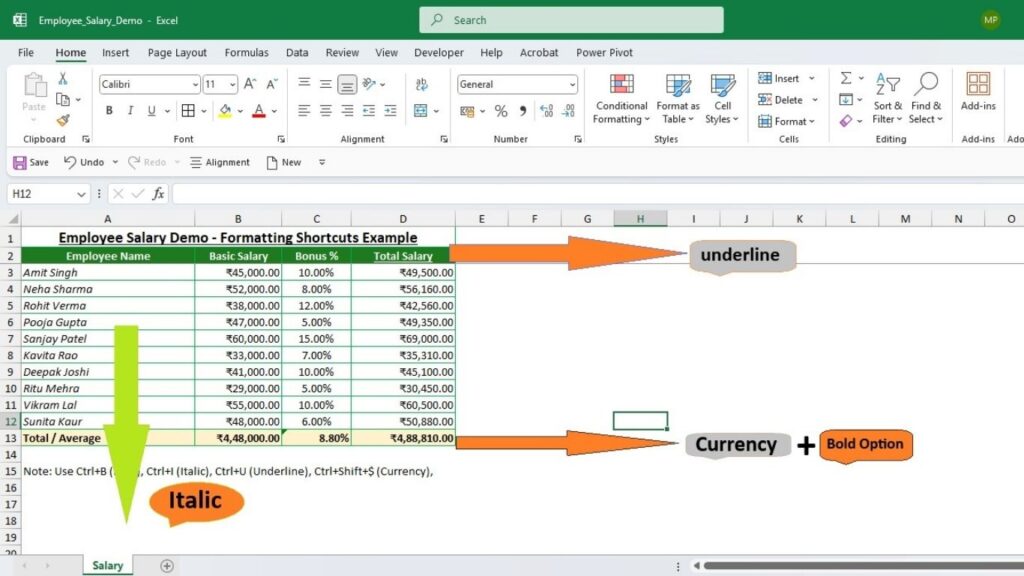1024x576 pixels.
Task: Toggle strikethrough via the Font dialog launcher
Action: [281, 138]
